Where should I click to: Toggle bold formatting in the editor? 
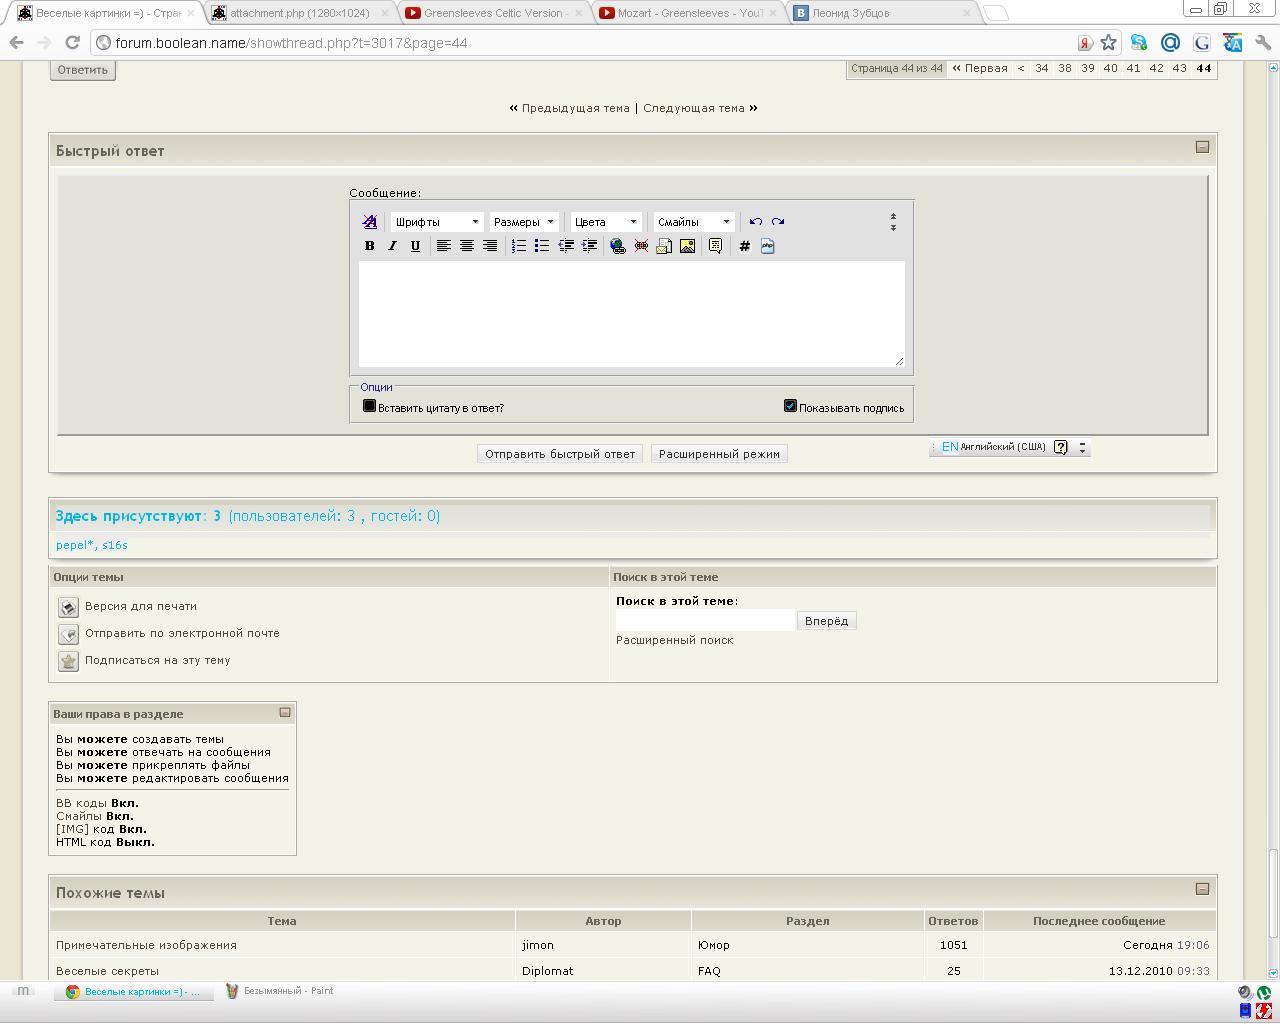pos(369,246)
